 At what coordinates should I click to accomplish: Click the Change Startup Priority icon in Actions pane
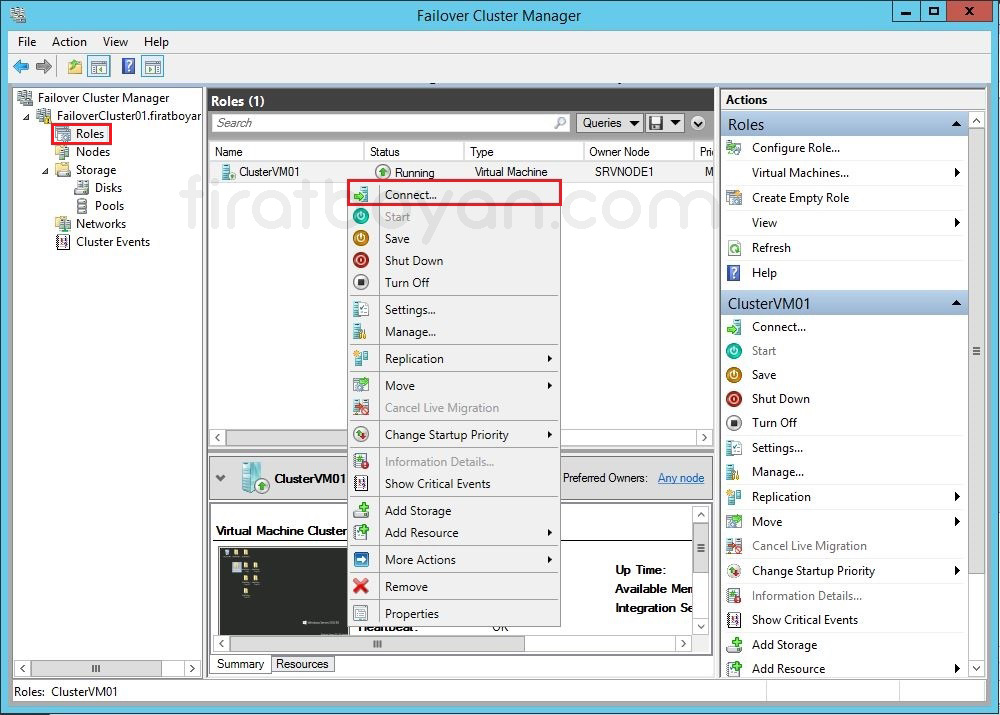point(734,571)
